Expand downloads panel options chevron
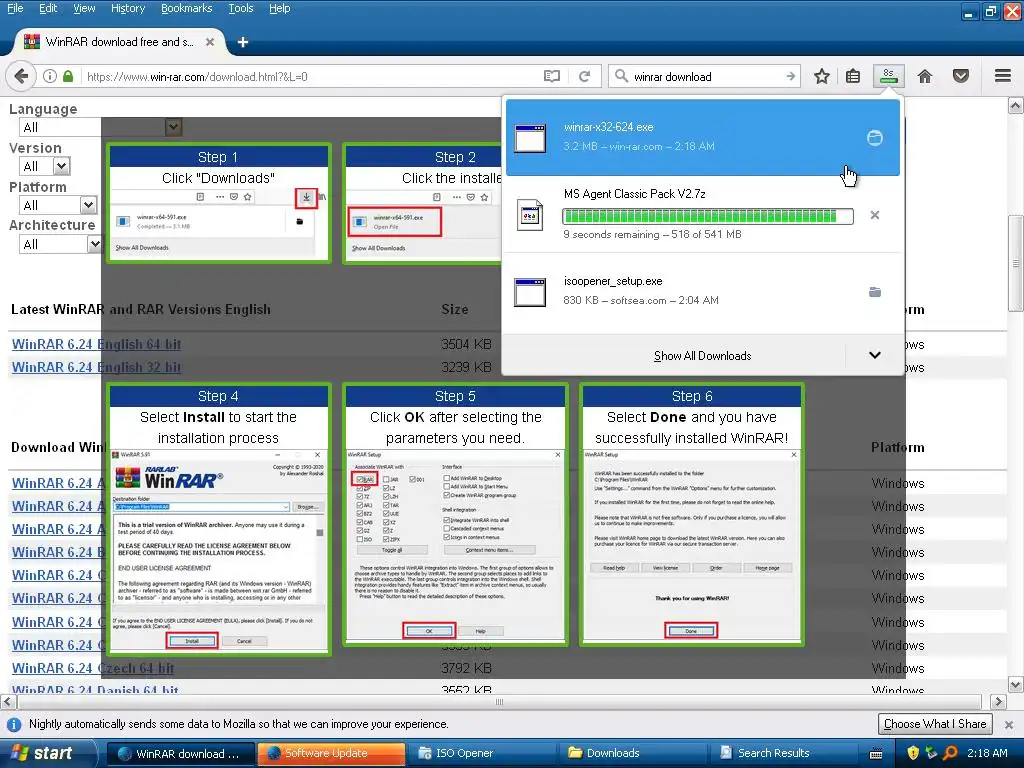1024x768 pixels. (874, 355)
